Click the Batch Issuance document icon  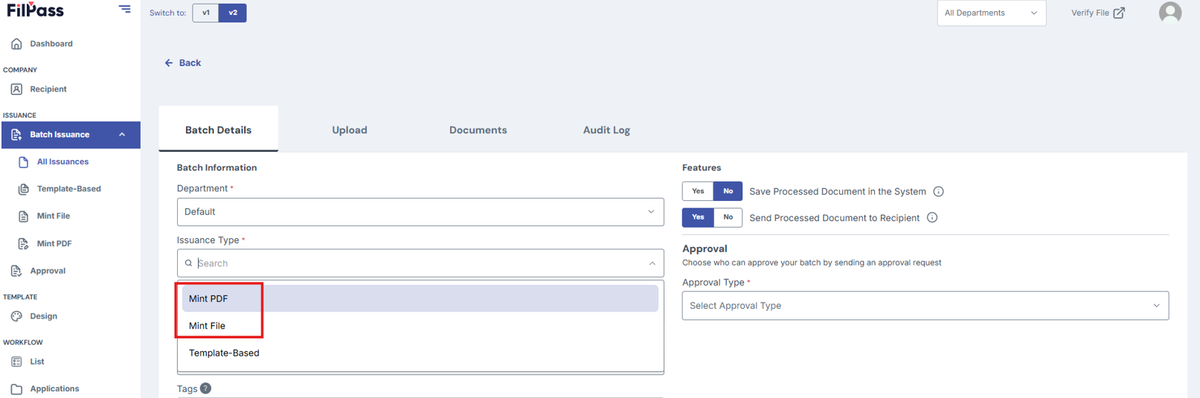[16, 135]
